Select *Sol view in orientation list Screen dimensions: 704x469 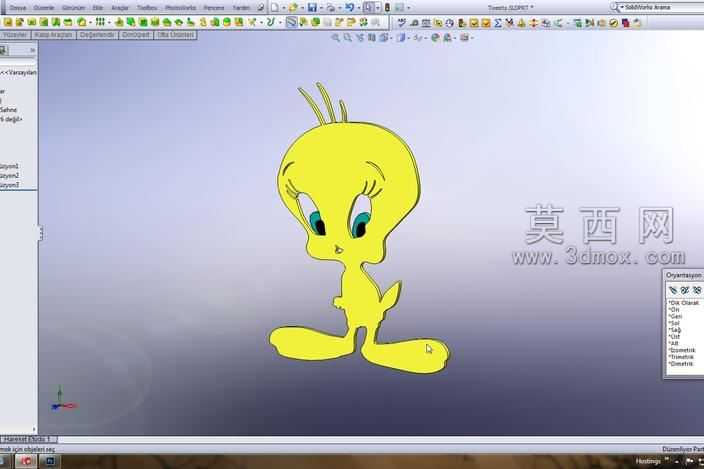[x=674, y=323]
